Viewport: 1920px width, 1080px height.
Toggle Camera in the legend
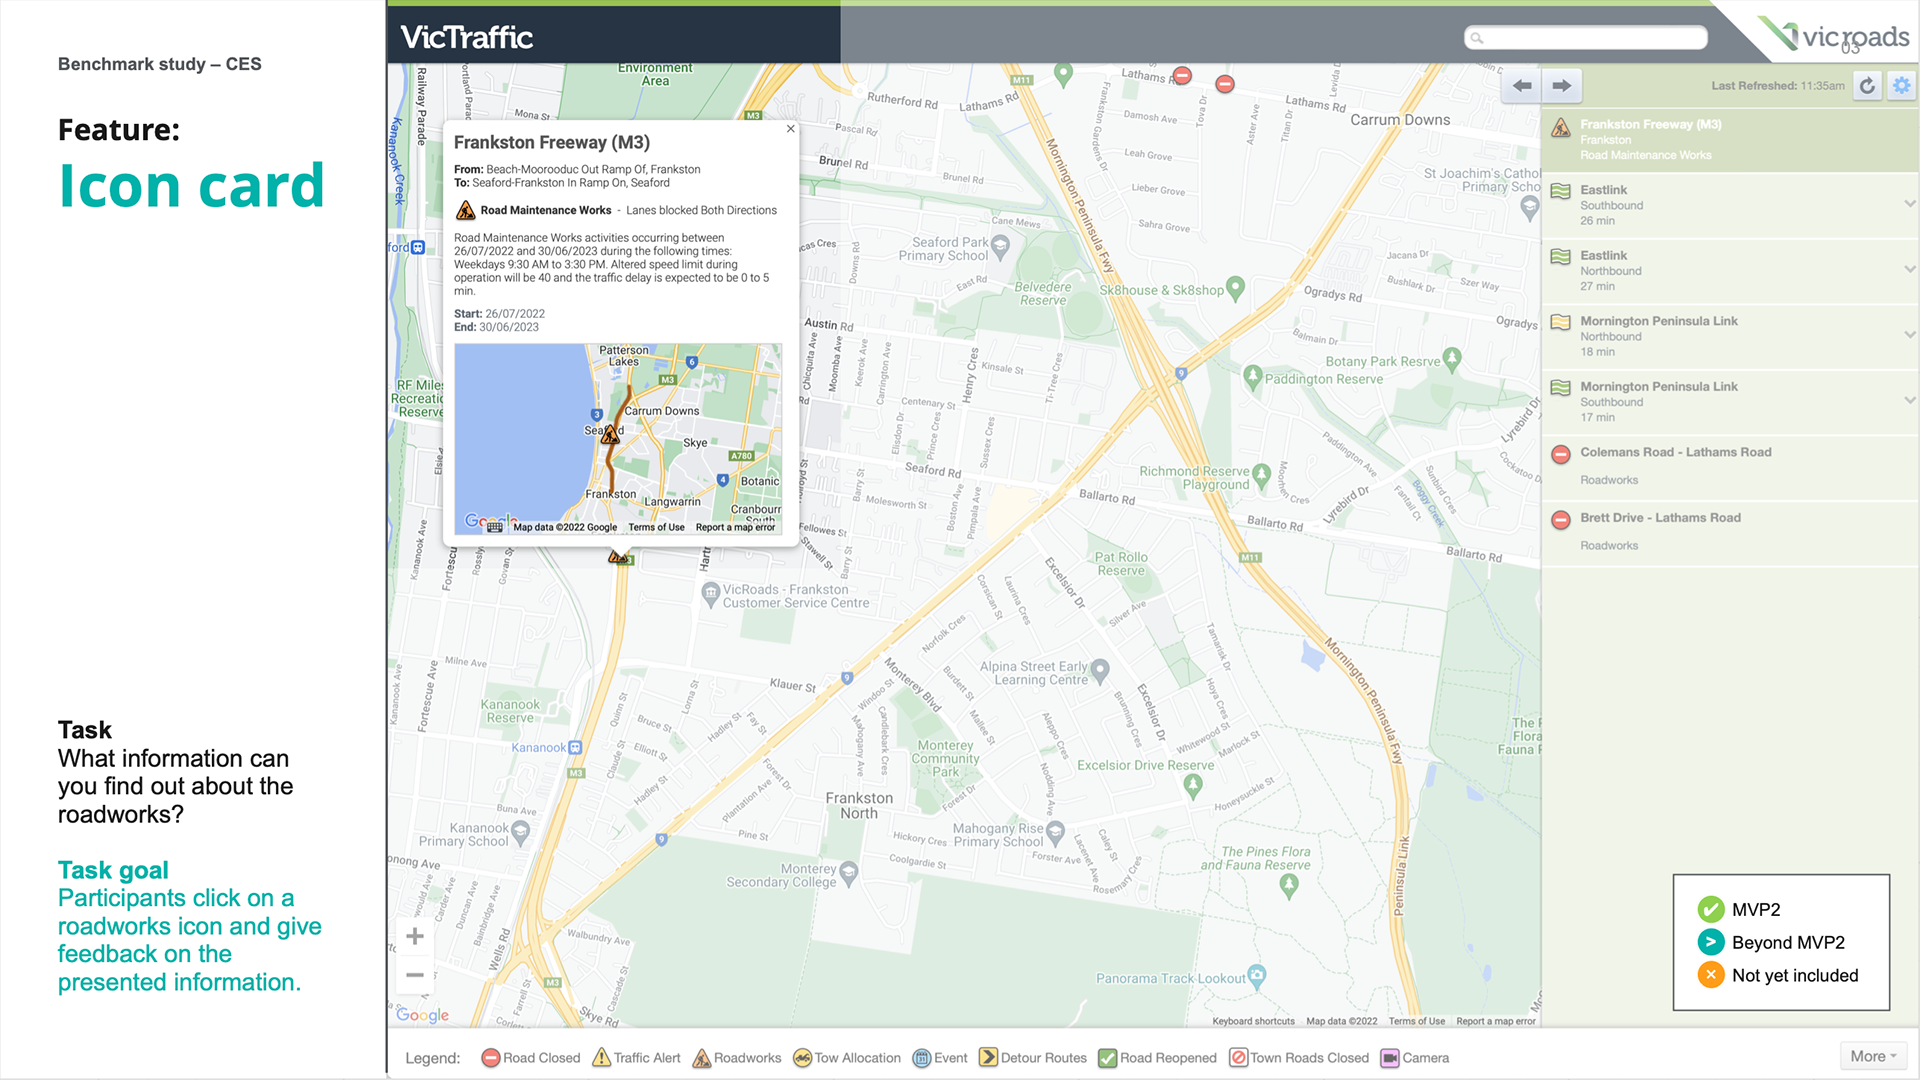(x=1415, y=1058)
